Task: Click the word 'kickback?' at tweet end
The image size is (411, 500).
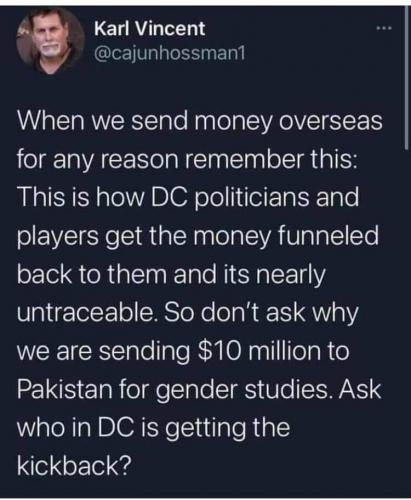Action: point(73,466)
